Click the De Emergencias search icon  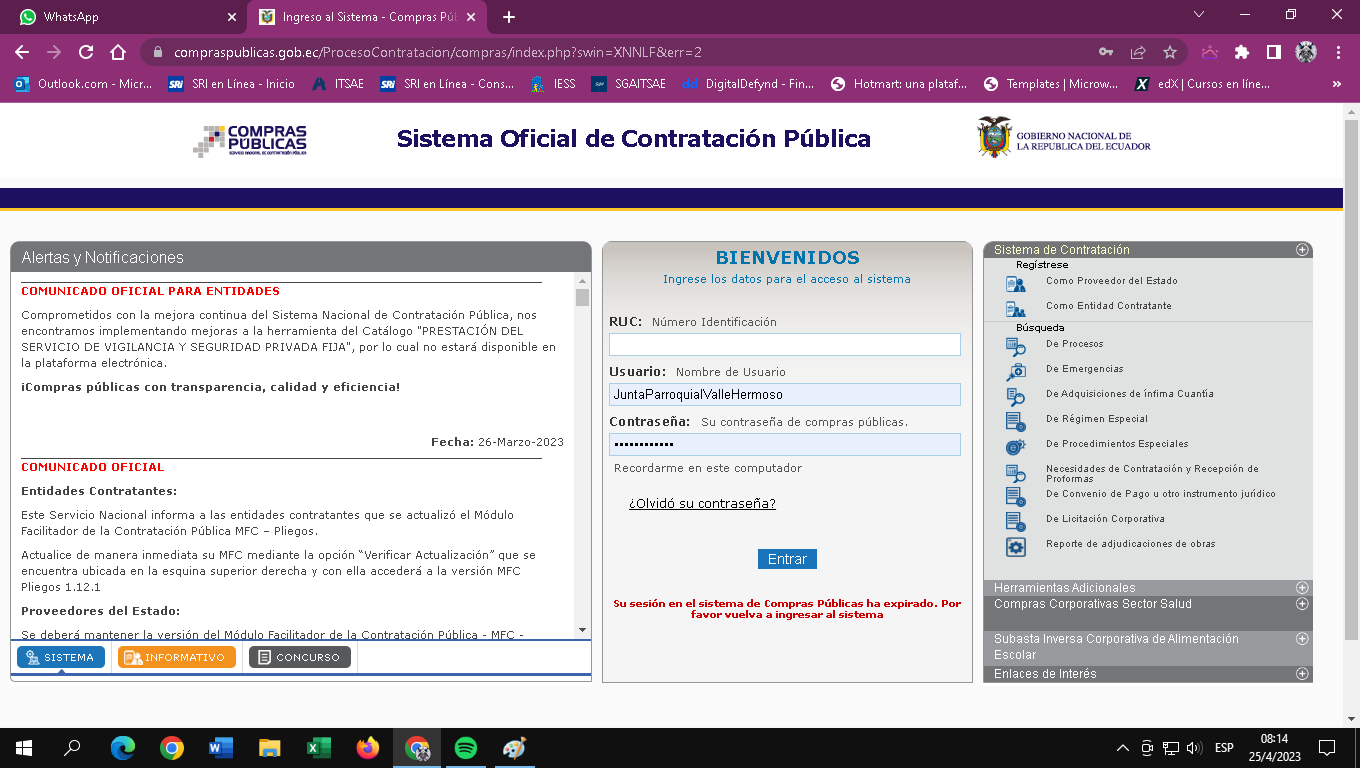pyautogui.click(x=1015, y=372)
